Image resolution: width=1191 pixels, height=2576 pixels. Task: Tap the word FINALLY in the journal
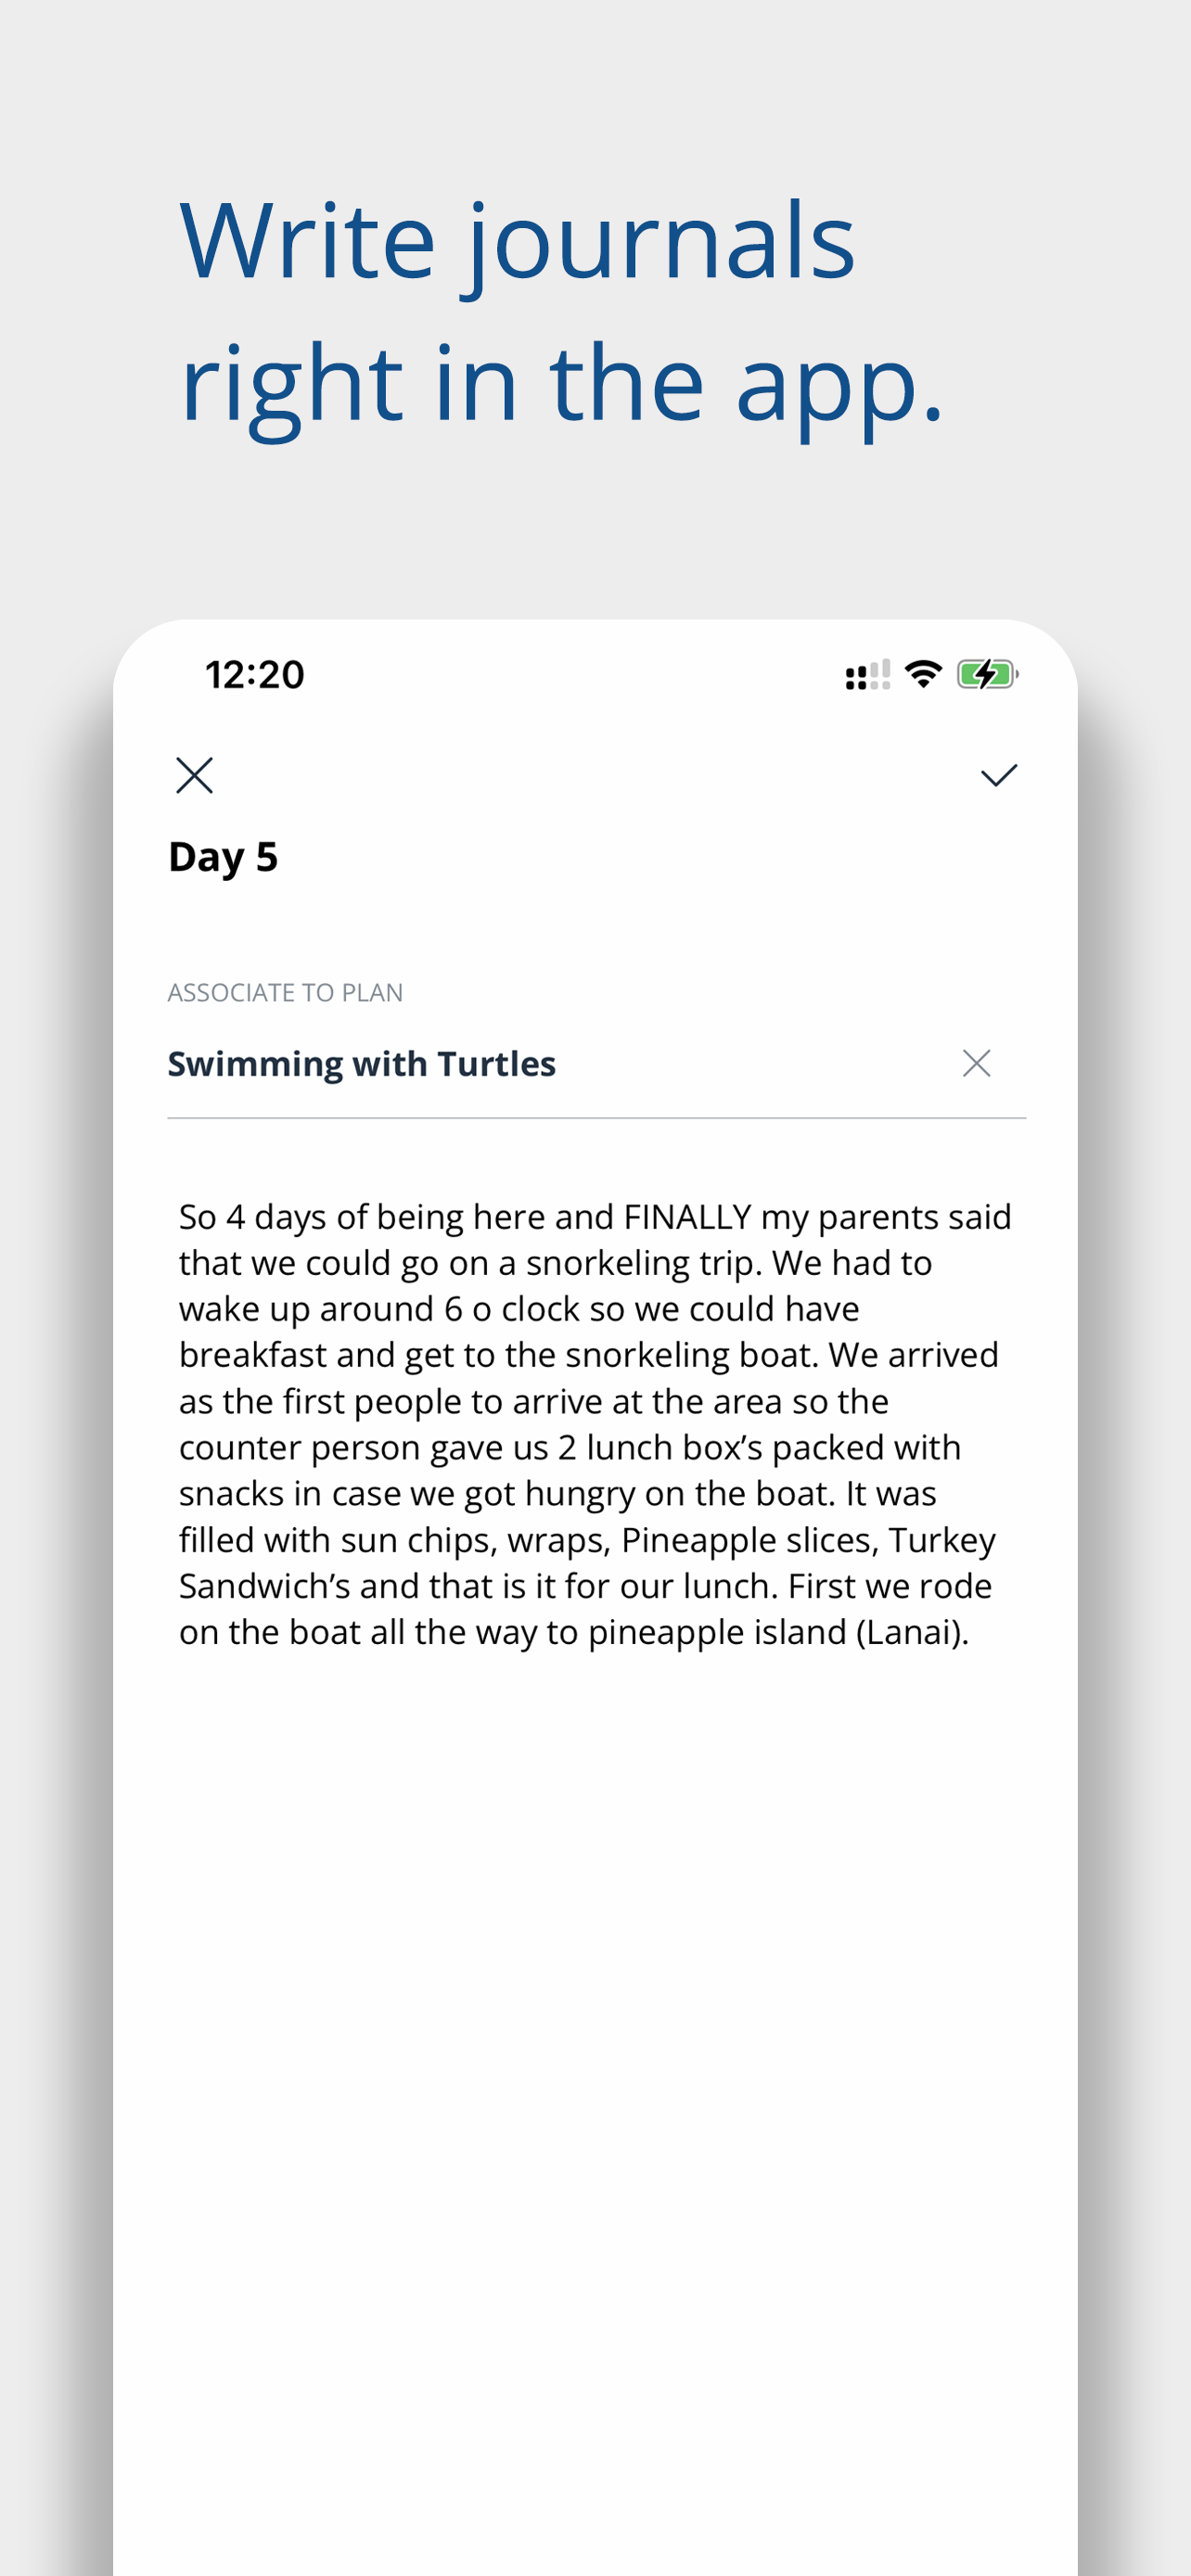(x=687, y=1217)
